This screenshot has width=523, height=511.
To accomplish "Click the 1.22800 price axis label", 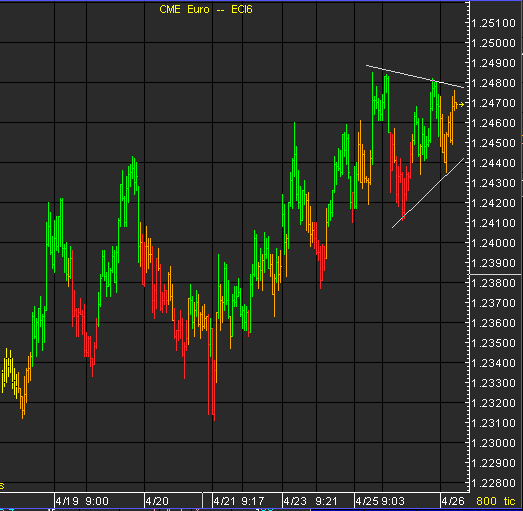I will pyautogui.click(x=494, y=483).
